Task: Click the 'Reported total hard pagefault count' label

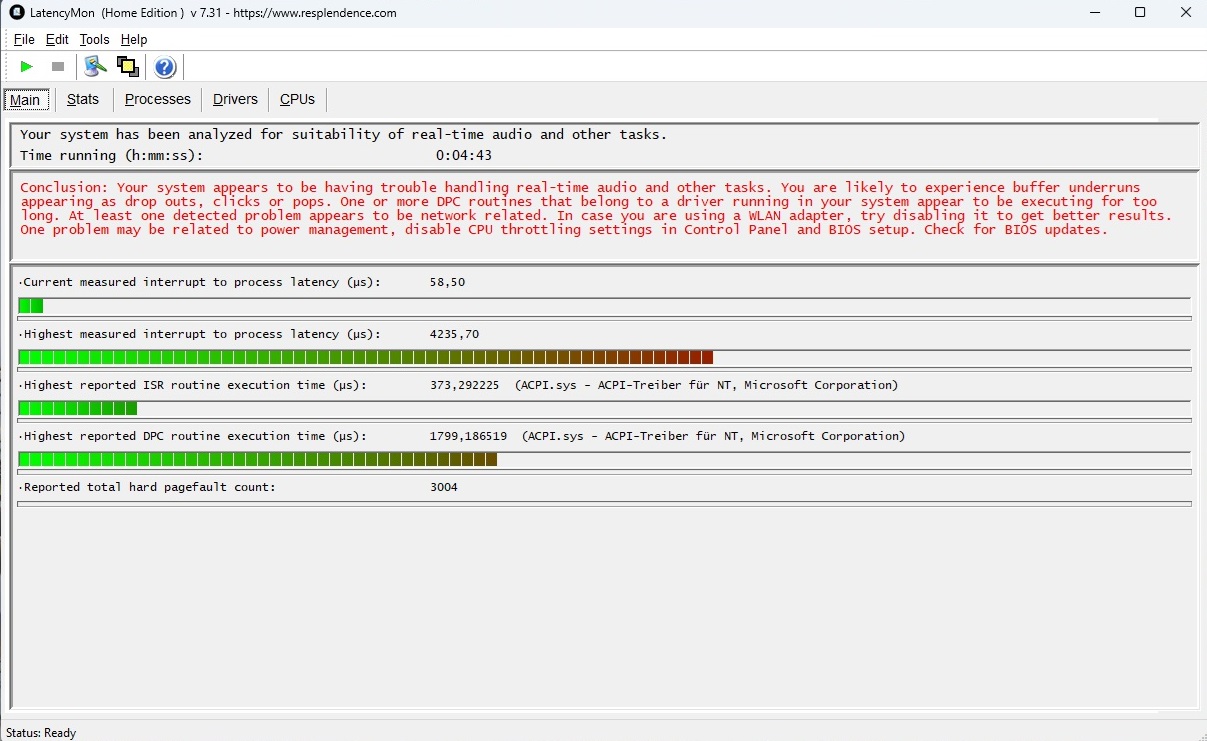Action: coord(148,487)
